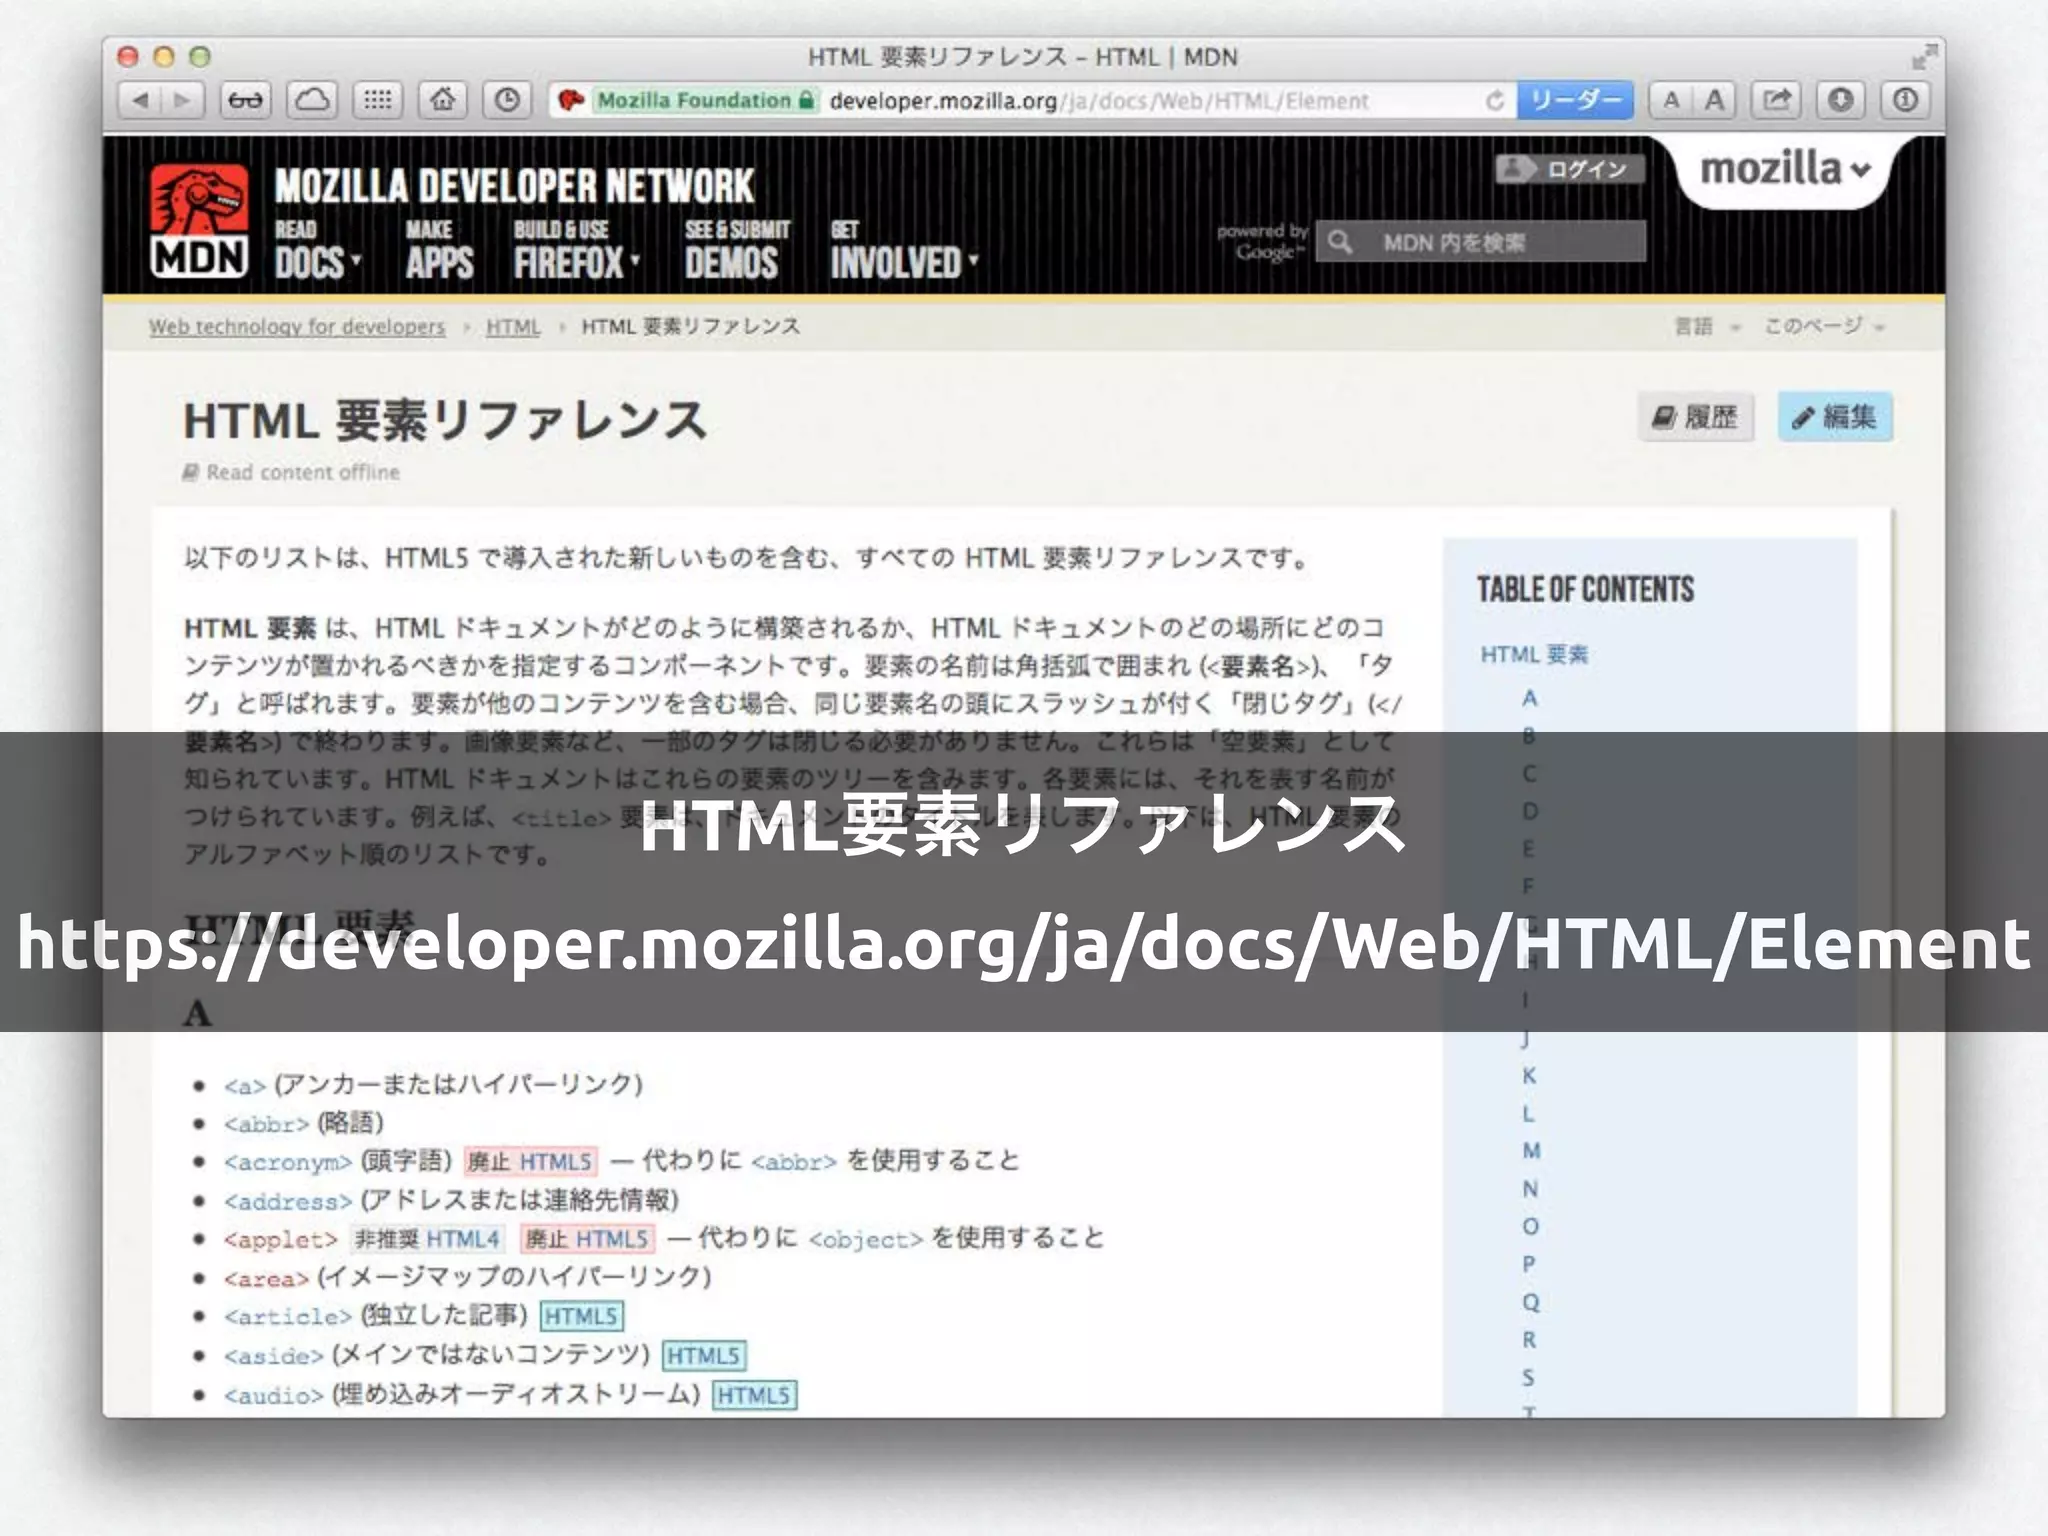Jump to letter K in contents
The image size is (2048, 1536).
[1529, 1075]
